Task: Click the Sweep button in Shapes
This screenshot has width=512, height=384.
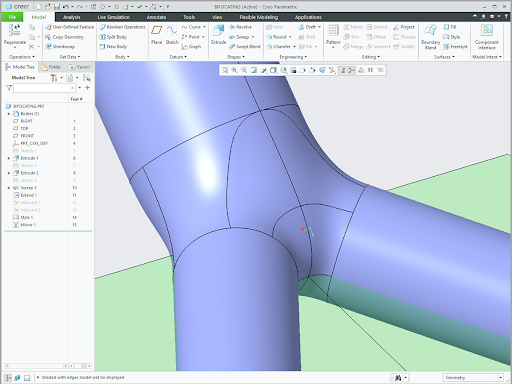Action: (x=242, y=37)
